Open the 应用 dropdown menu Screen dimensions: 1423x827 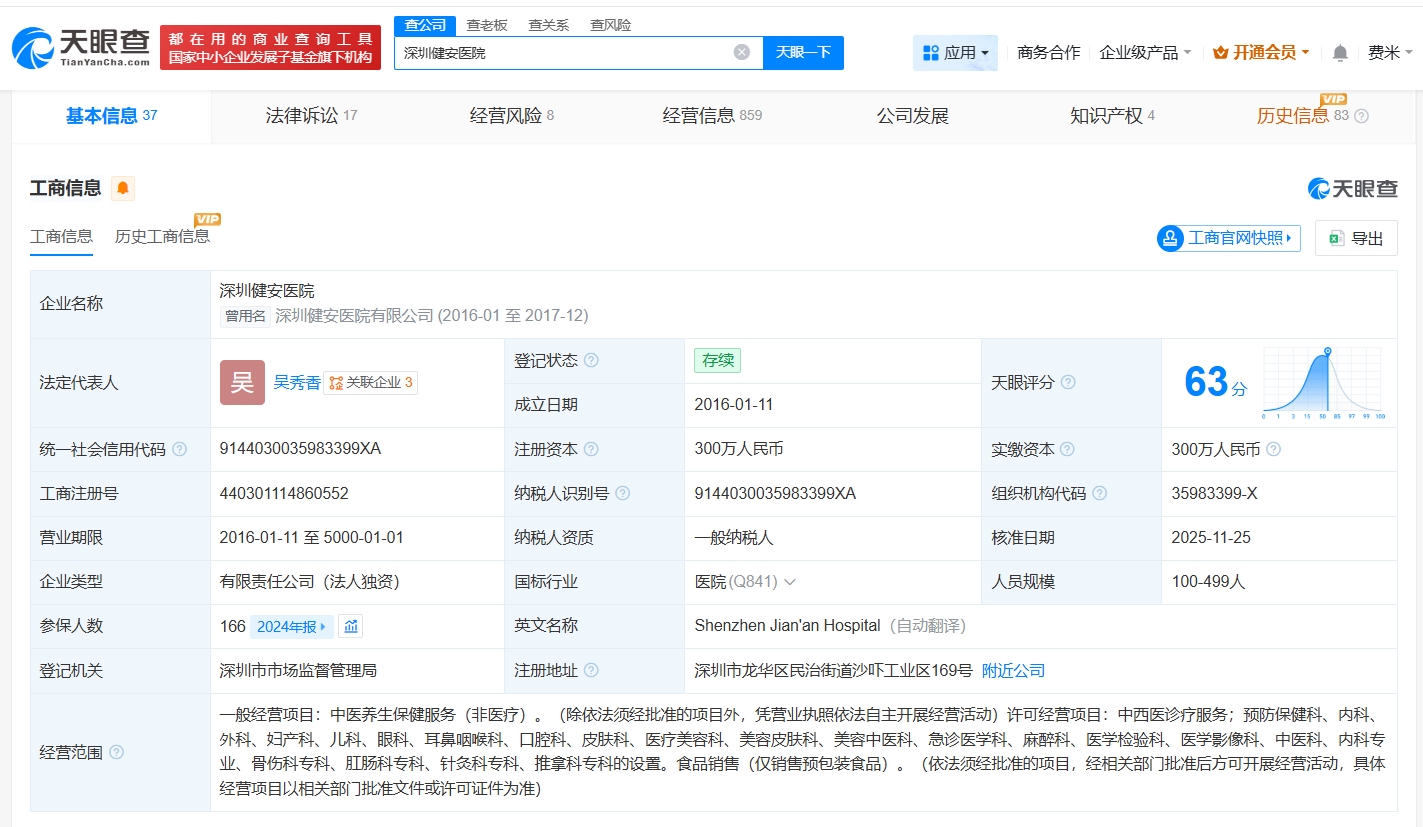click(x=955, y=53)
